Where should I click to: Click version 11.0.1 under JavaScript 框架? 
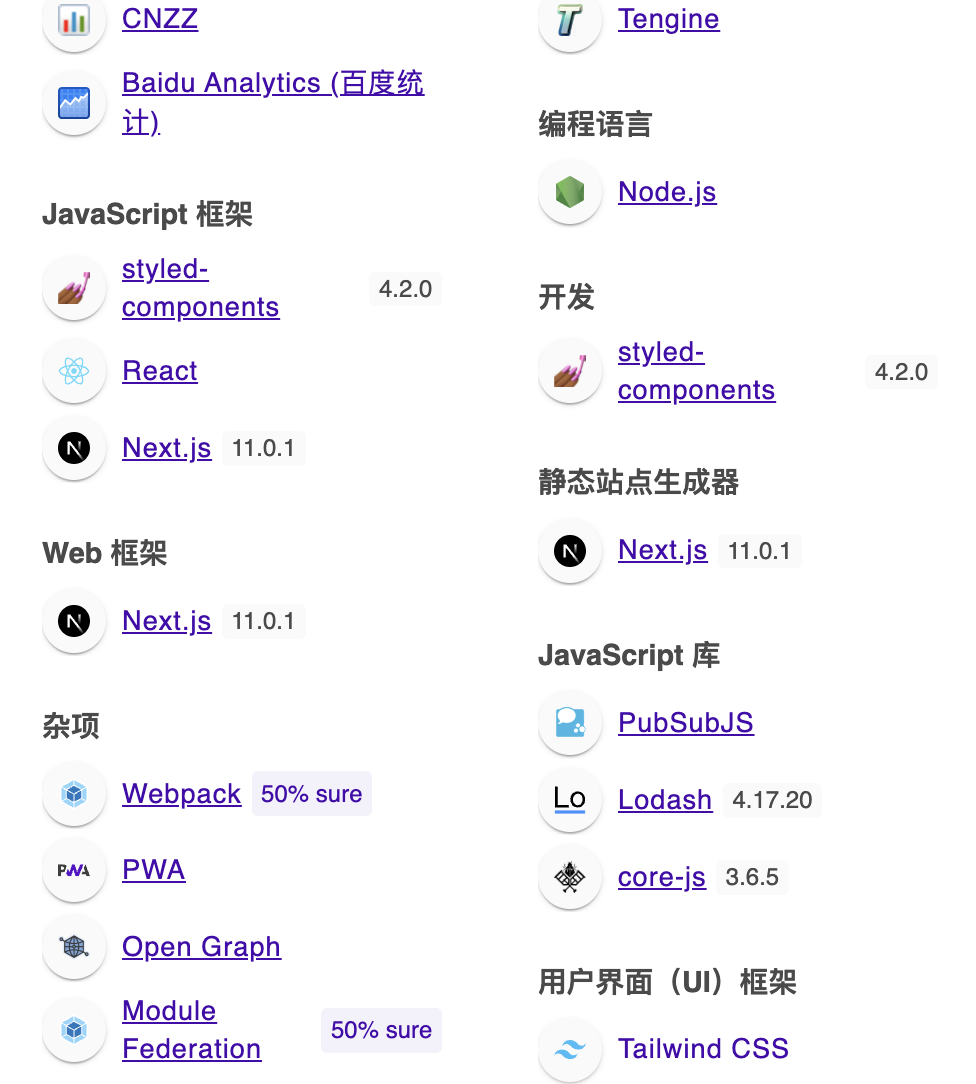(x=263, y=448)
